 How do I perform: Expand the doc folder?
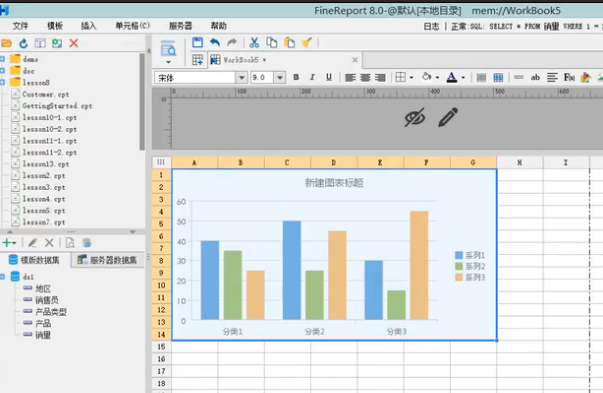[x=2, y=70]
